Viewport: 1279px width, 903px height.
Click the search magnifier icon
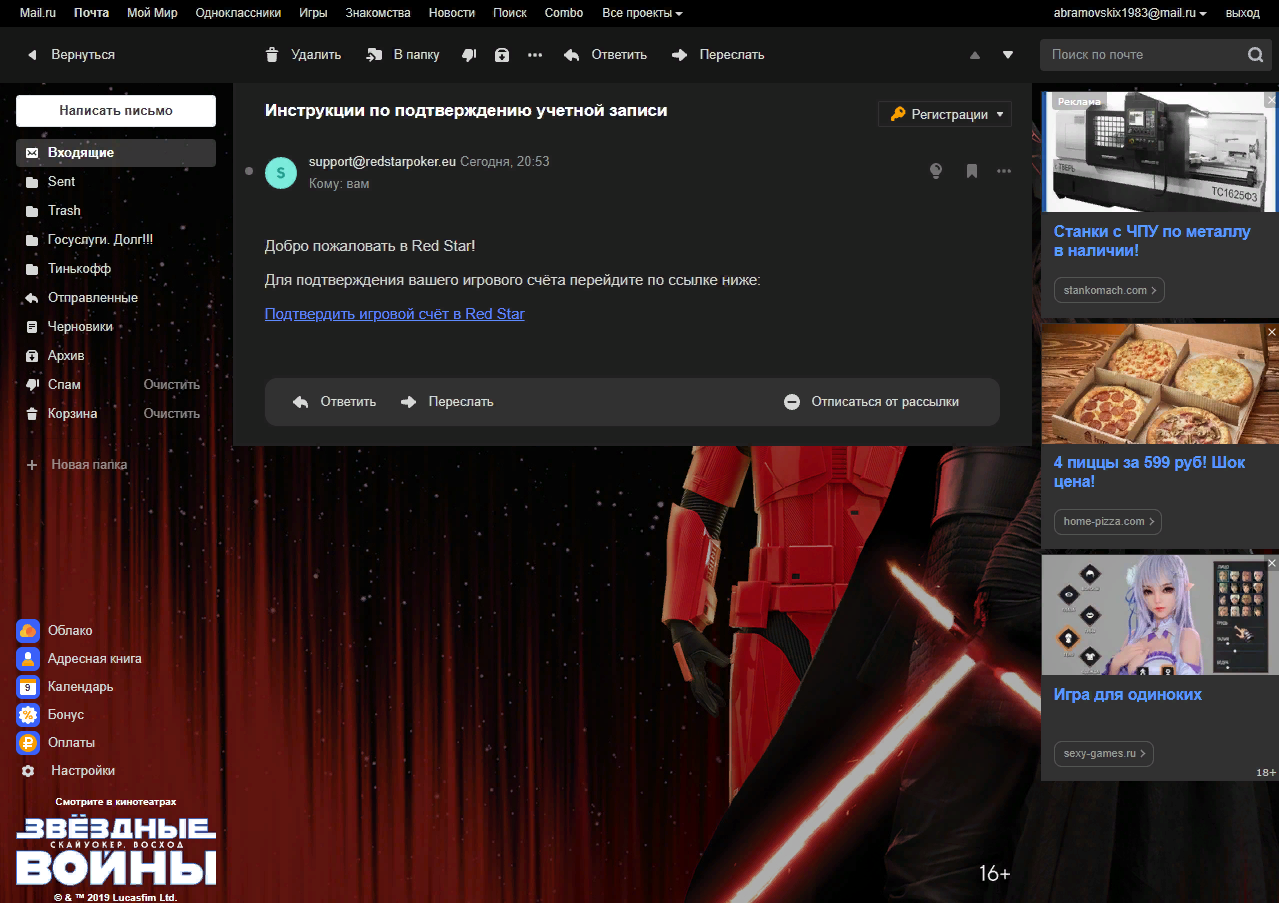(1255, 55)
